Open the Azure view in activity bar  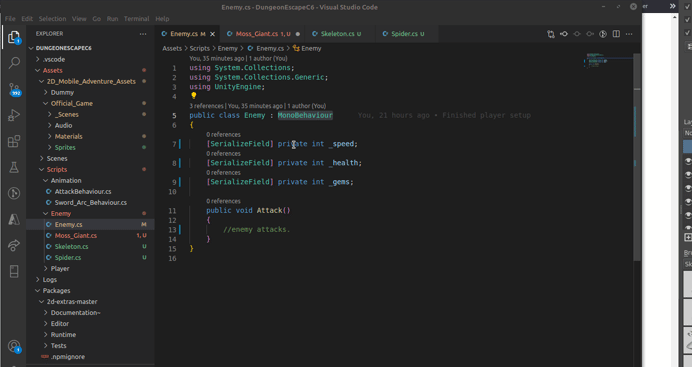pyautogui.click(x=14, y=219)
